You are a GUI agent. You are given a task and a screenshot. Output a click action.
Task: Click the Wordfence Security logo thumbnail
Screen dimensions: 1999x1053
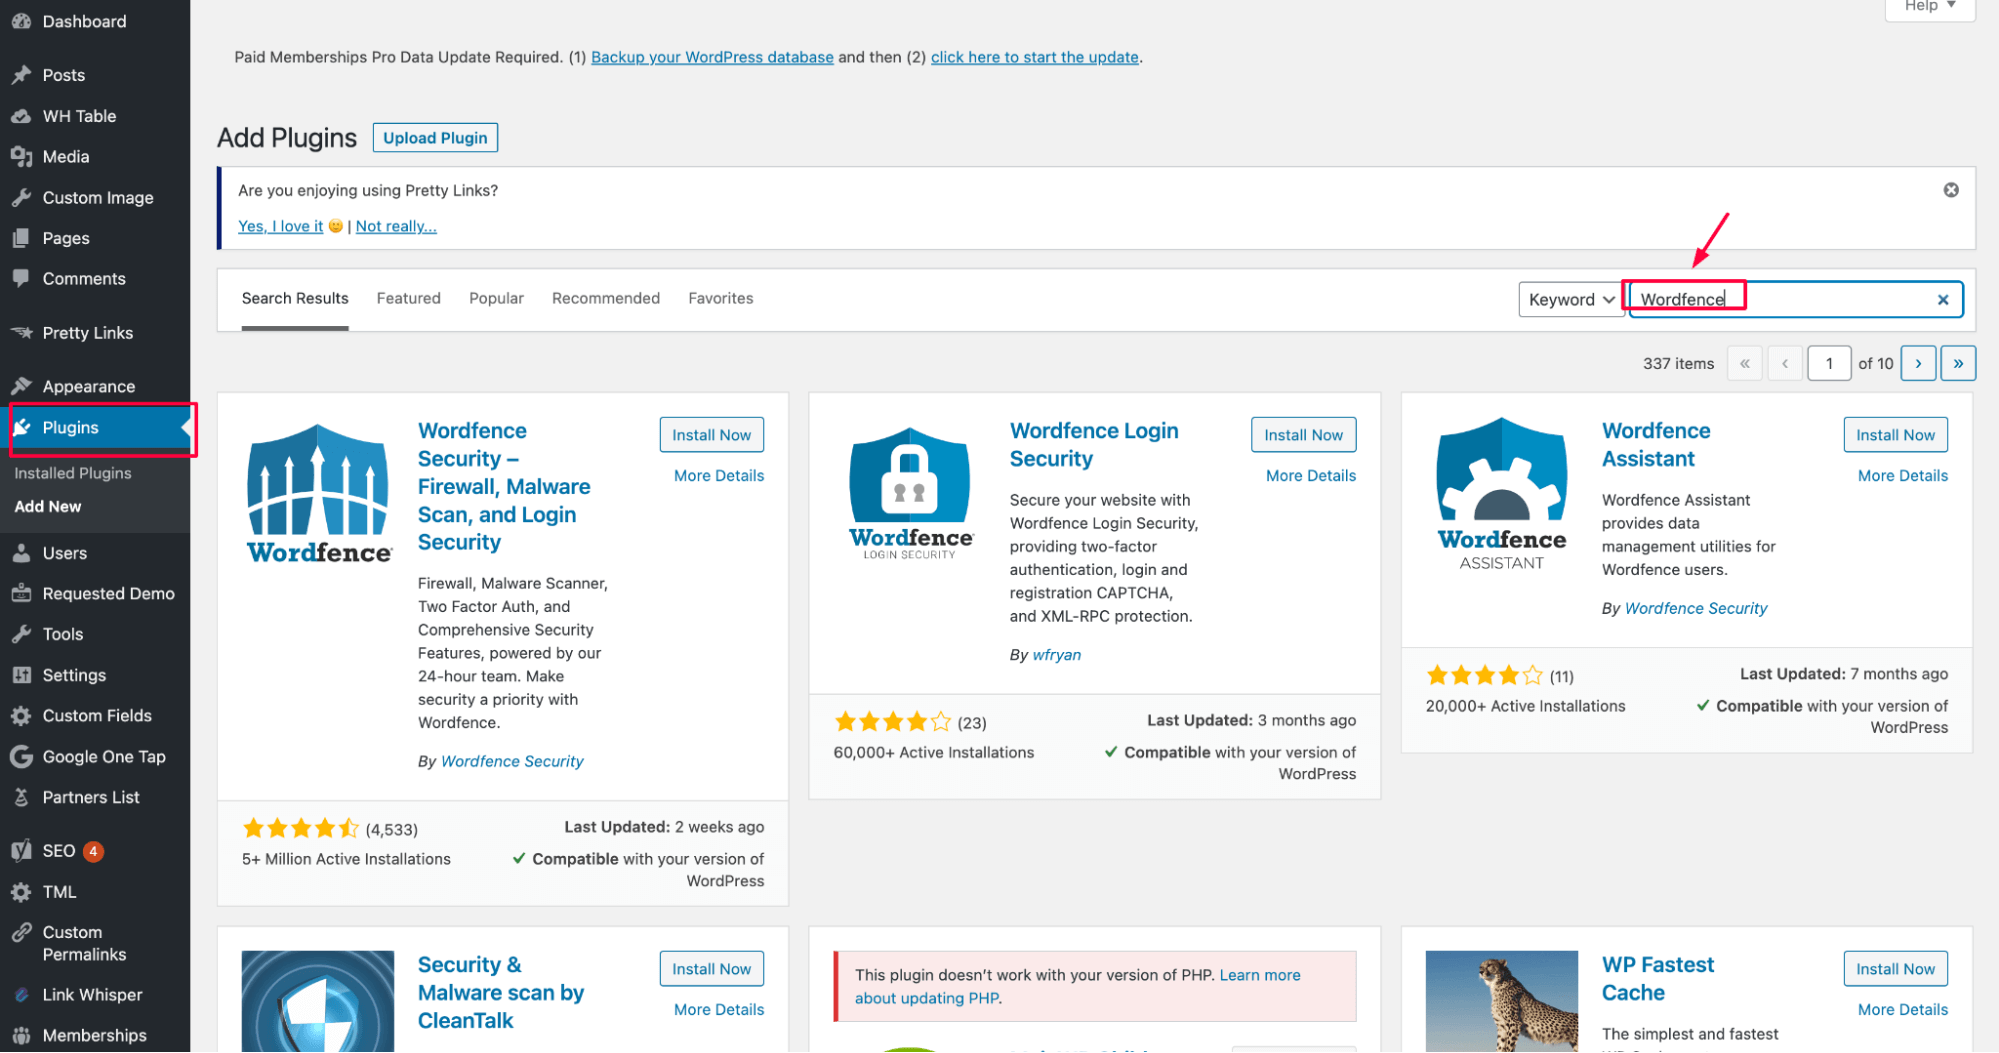pyautogui.click(x=318, y=494)
